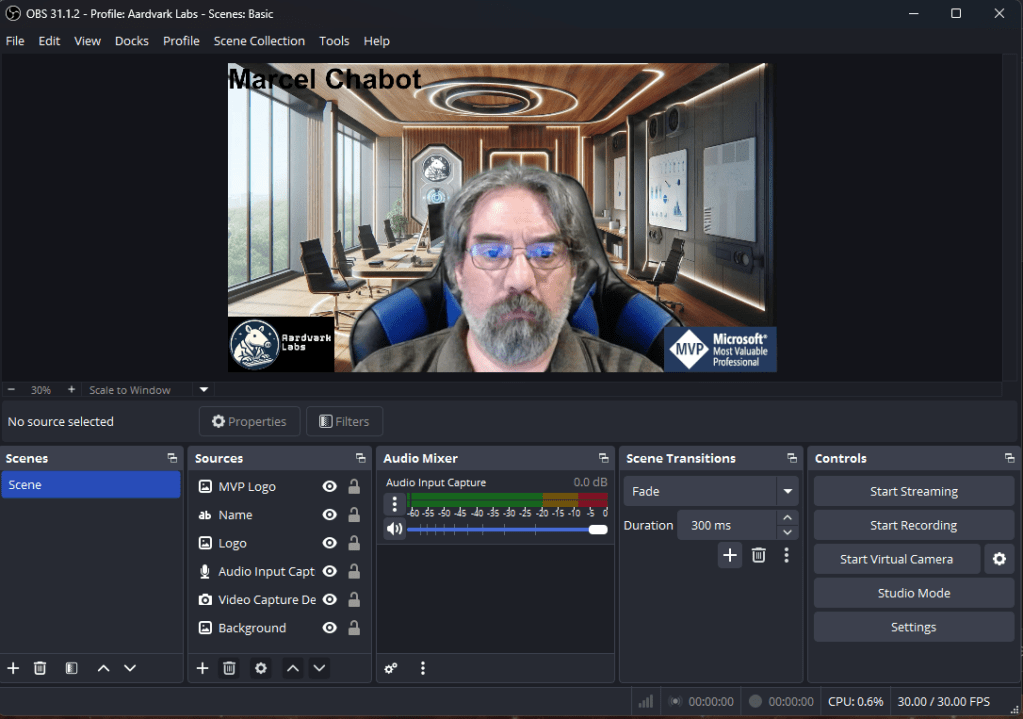
Task: Expand the Fade transition dropdown
Action: pyautogui.click(x=788, y=492)
